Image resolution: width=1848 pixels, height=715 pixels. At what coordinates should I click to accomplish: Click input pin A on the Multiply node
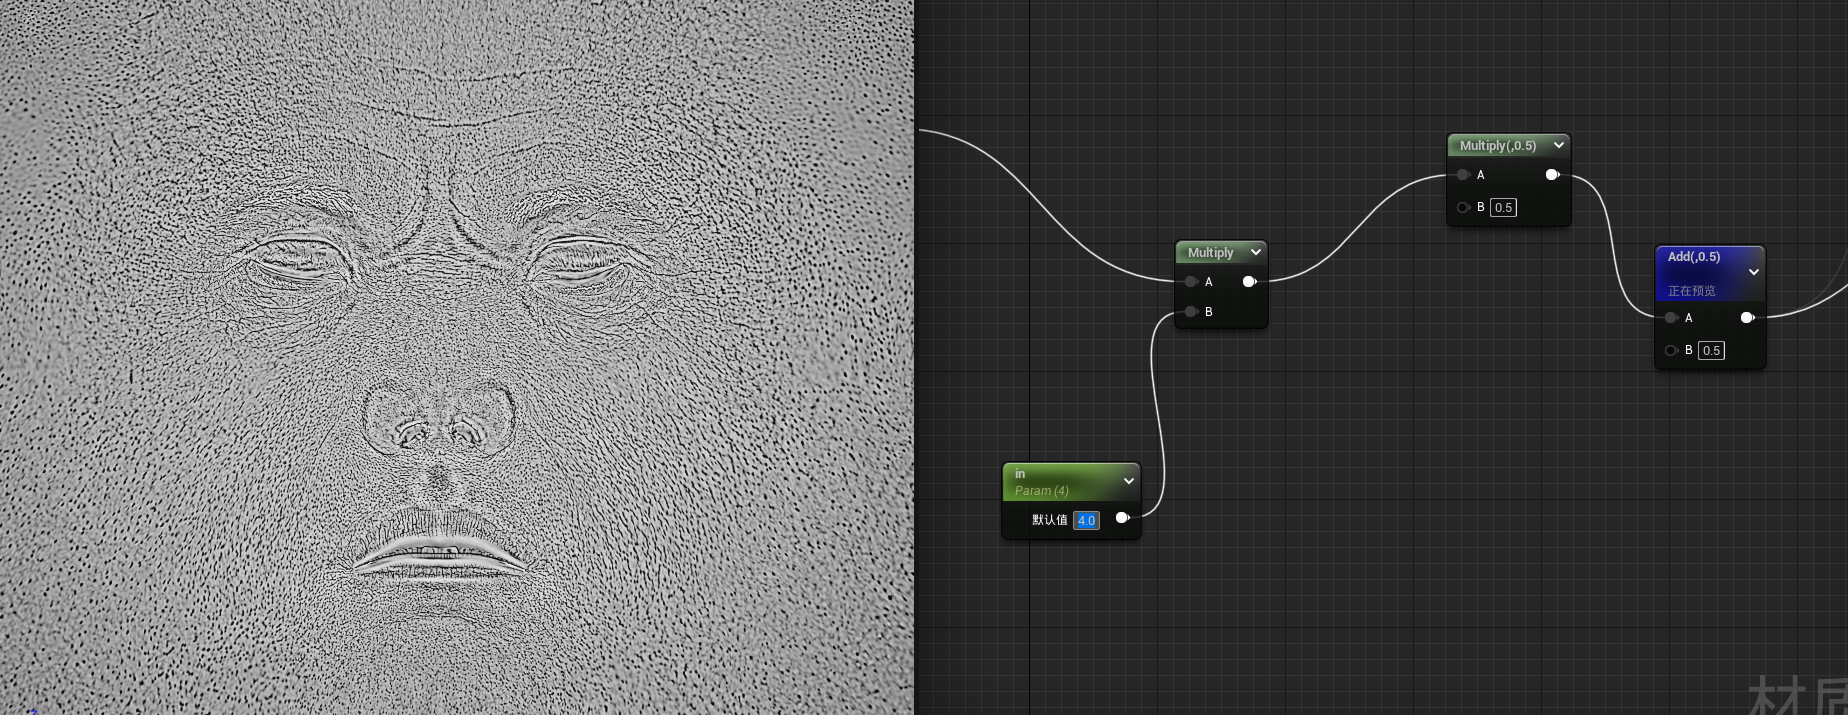coord(1191,282)
